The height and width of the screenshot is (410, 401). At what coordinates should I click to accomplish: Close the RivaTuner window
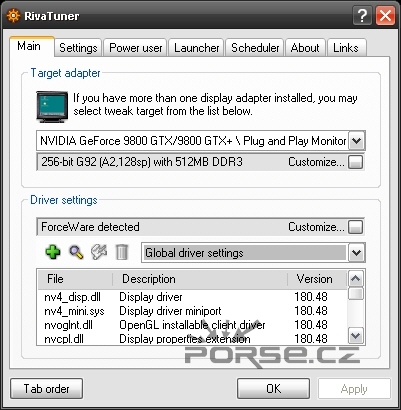coord(386,16)
